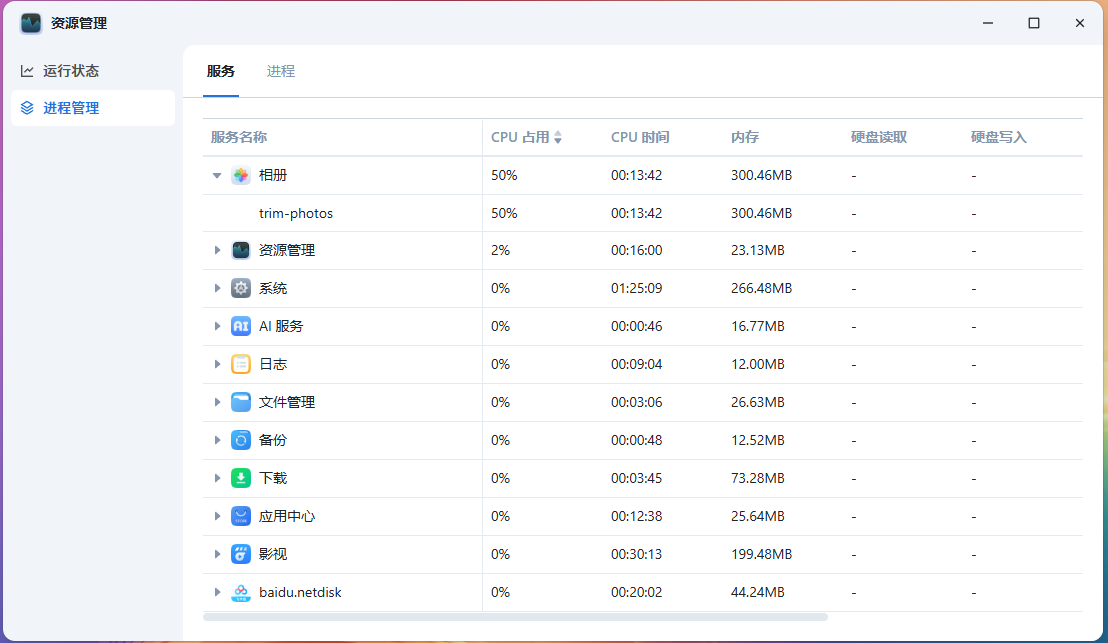Minimize the 资源管理 window

pyautogui.click(x=988, y=23)
